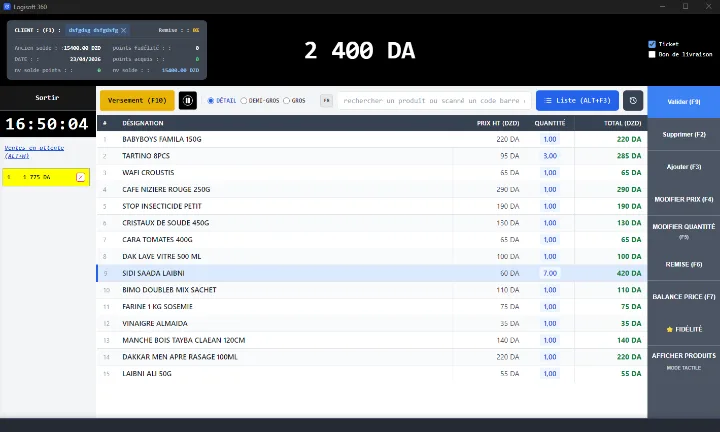Click Versement (F10) button
The image size is (720, 432).
tap(137, 101)
